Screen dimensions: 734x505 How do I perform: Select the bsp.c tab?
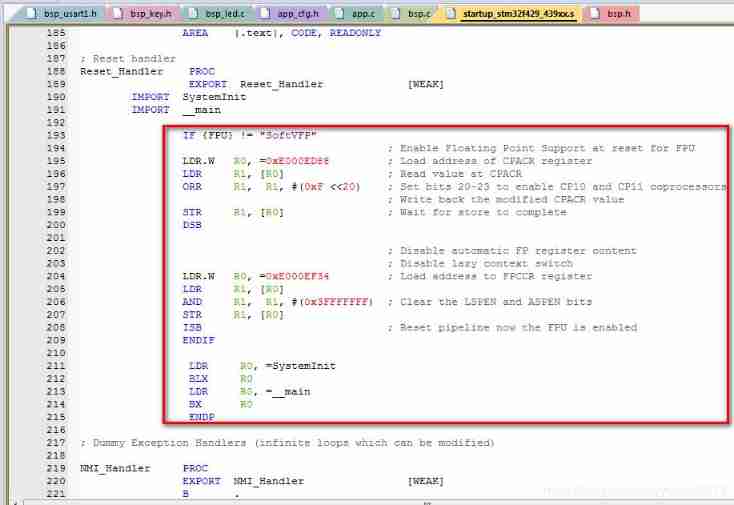coord(418,14)
